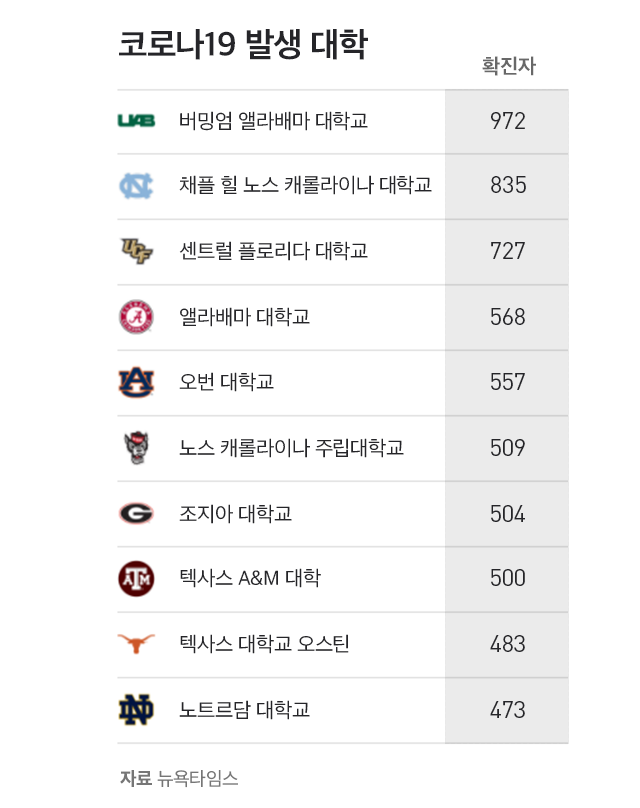Click the 자료 뉴욕타임스 source text

click(179, 778)
